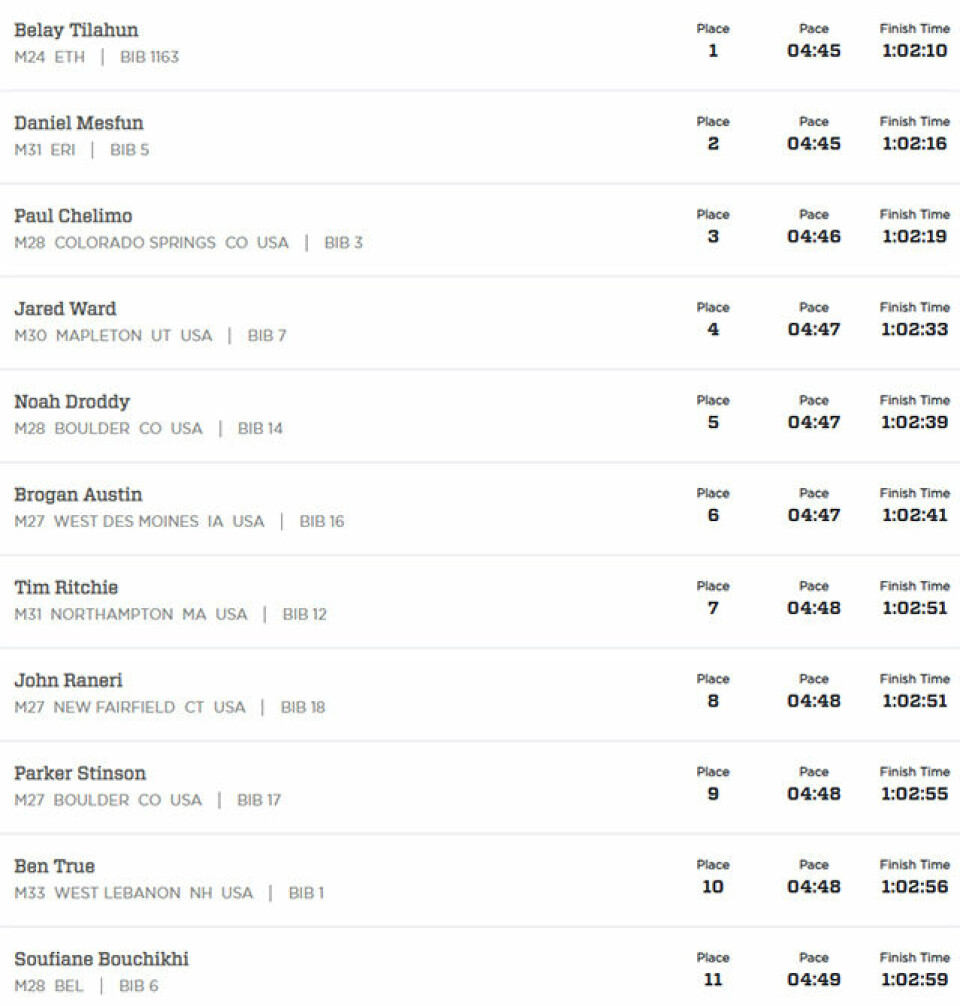Click Parker Stinson's name
Viewport: 960px width, 1006px height.
(80, 775)
